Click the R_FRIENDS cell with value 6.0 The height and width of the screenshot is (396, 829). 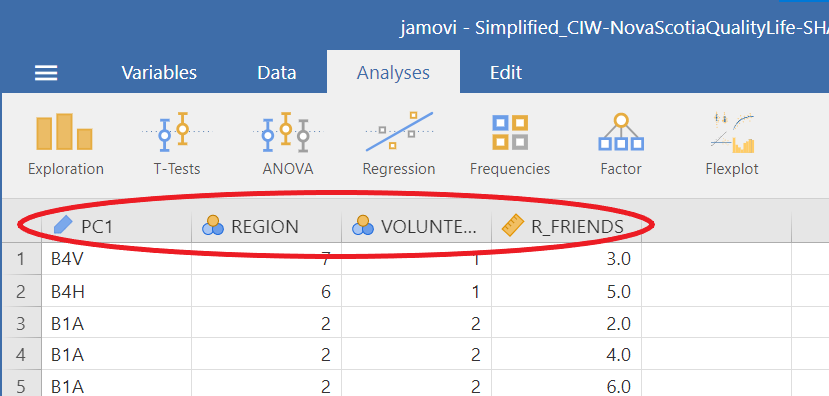point(567,386)
